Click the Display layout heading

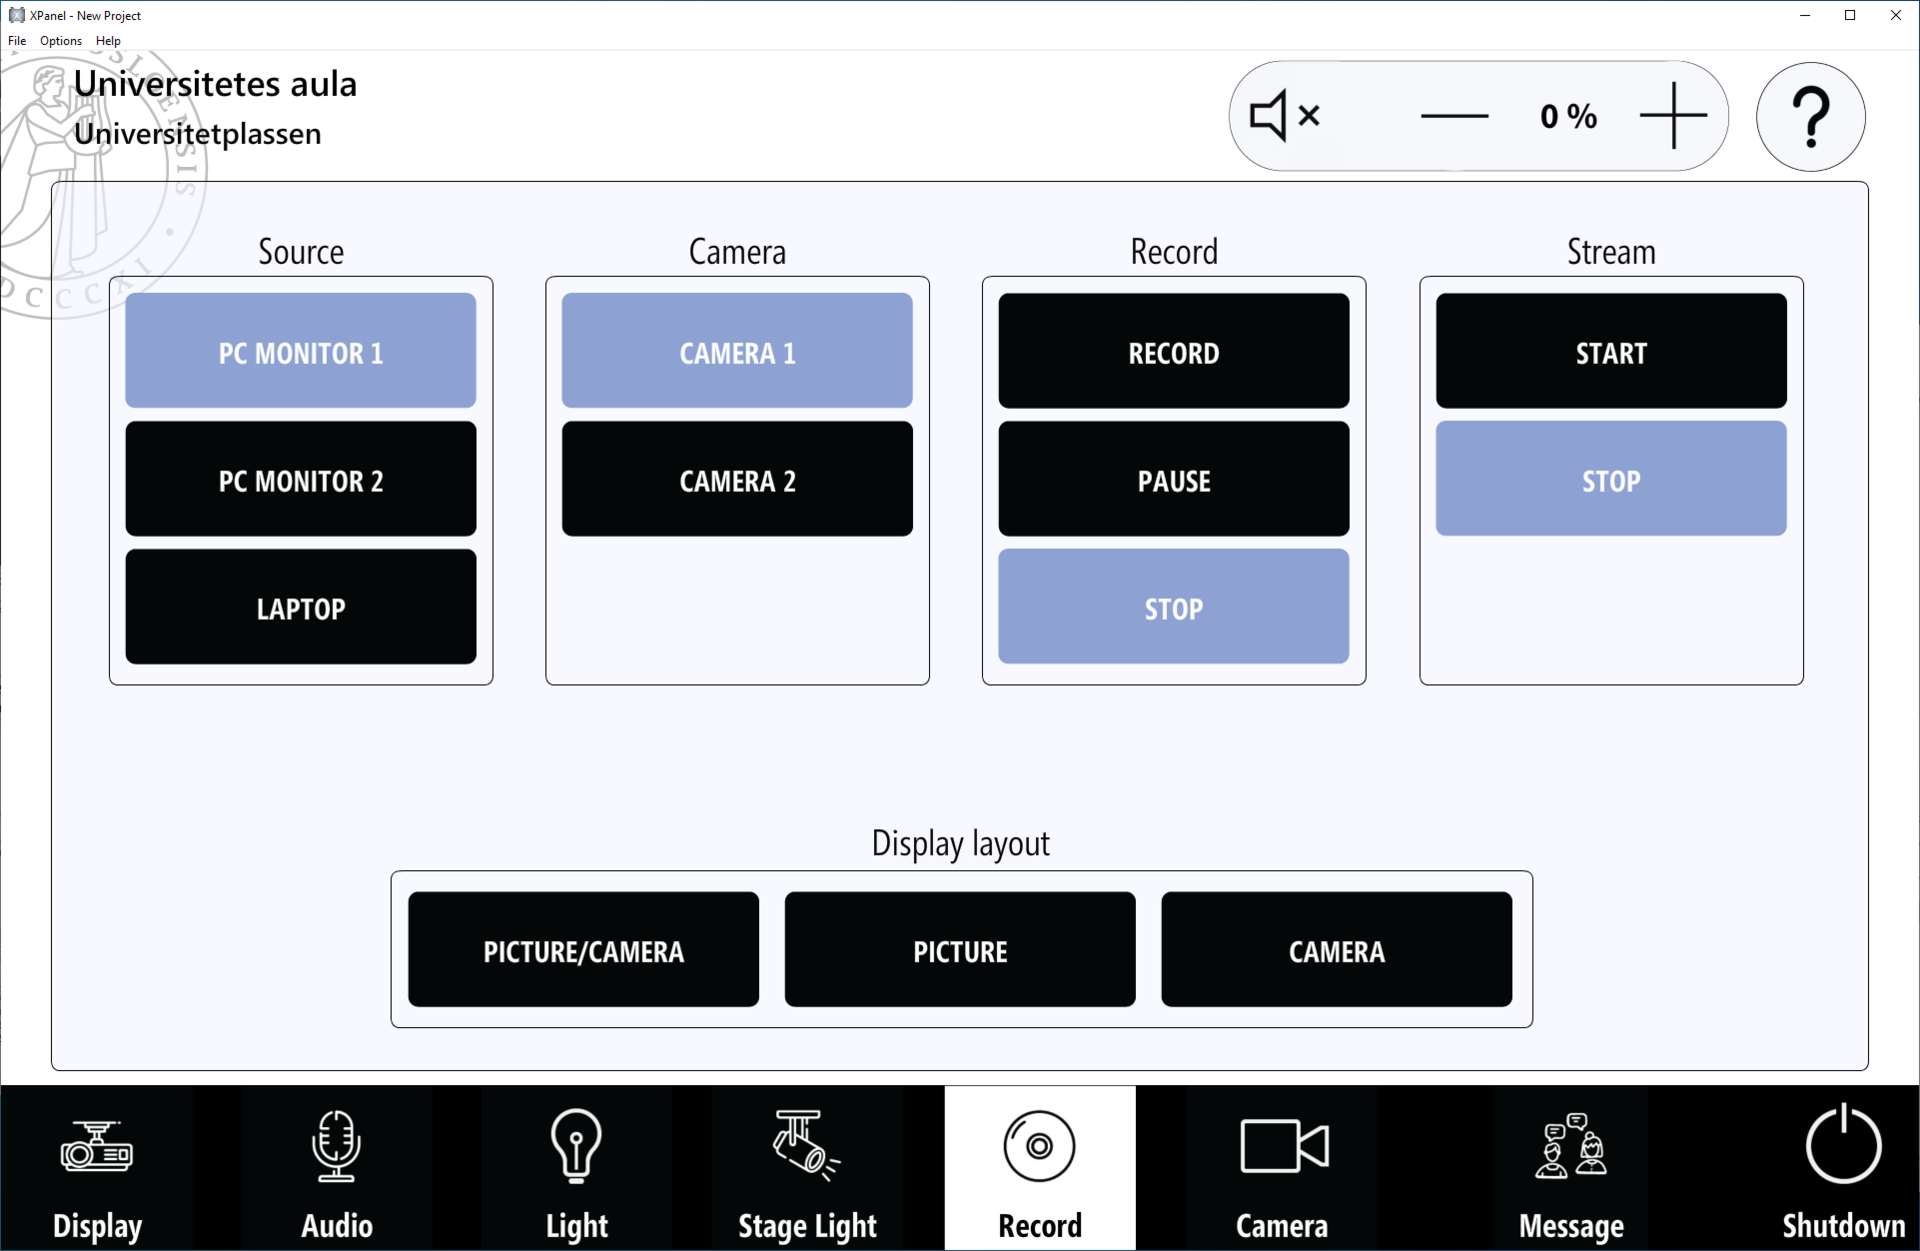coord(961,844)
